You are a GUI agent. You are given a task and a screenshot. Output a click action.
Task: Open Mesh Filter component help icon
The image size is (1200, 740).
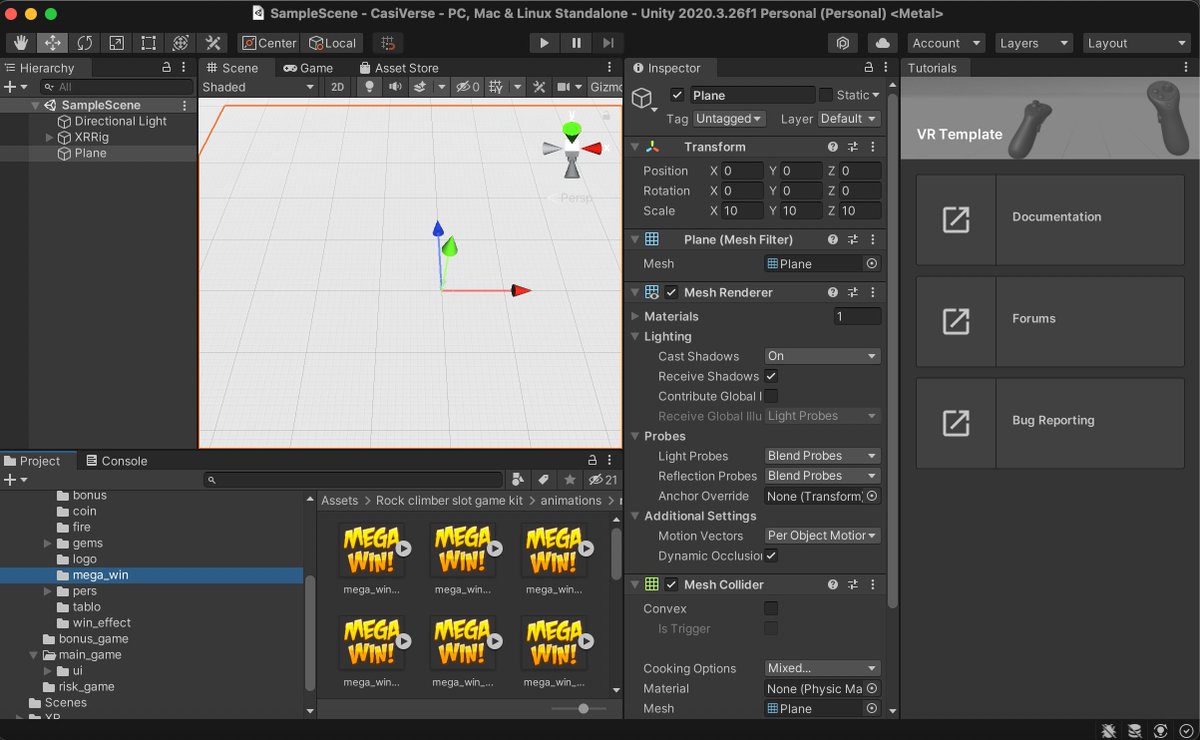pos(833,239)
